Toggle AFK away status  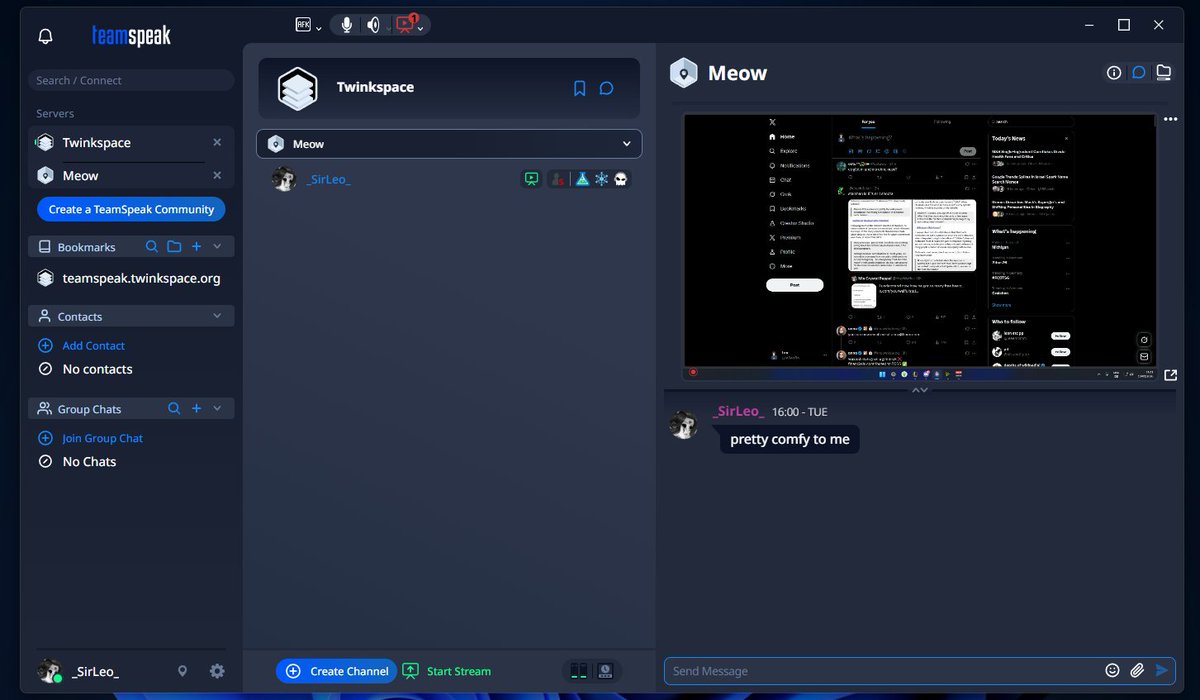click(304, 25)
